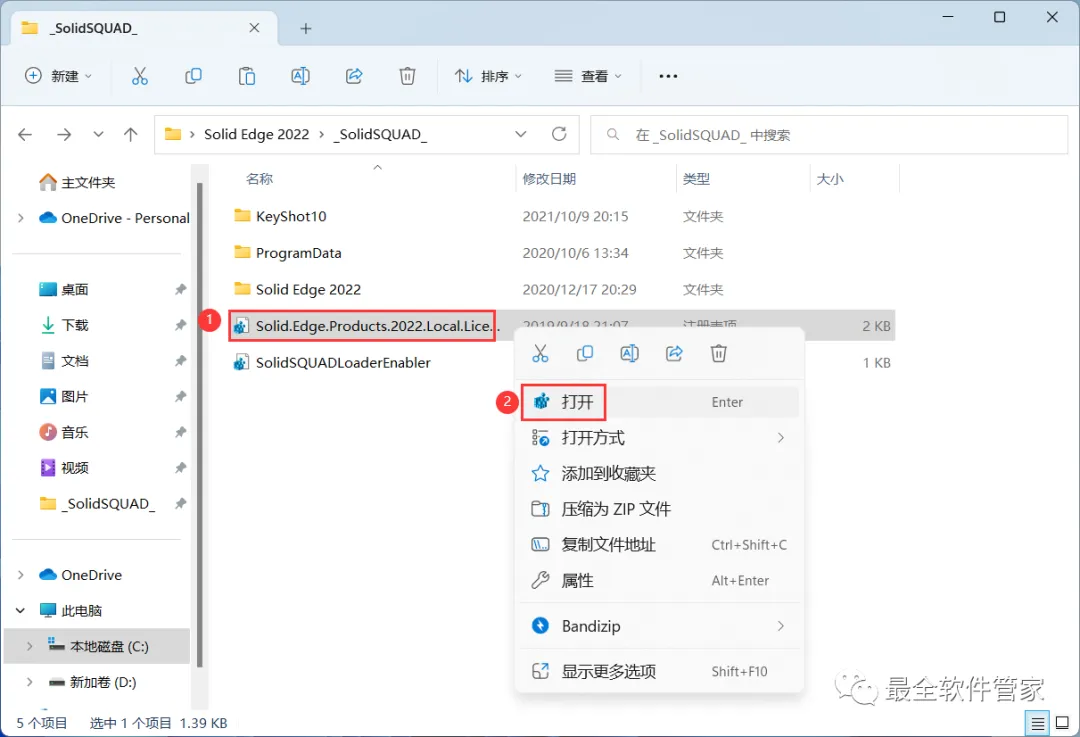Open the 排序 (Sort) dropdown

point(488,76)
